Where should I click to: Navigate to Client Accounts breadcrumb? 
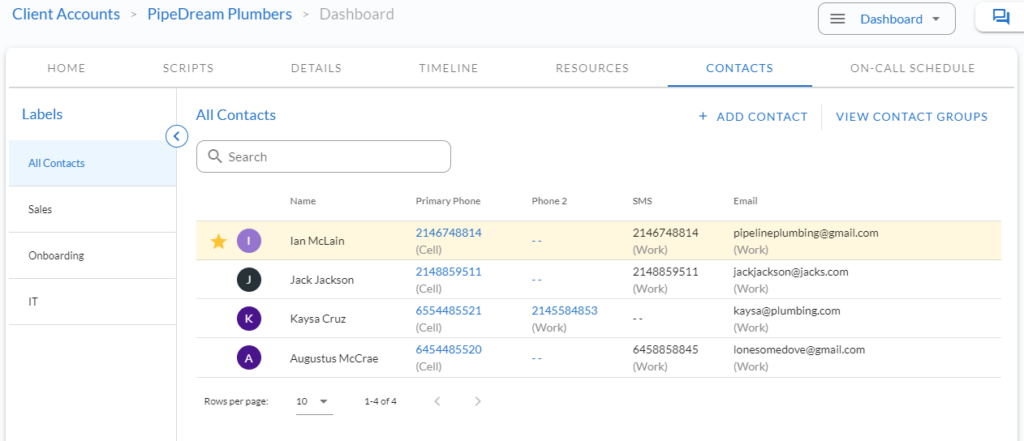coord(66,14)
